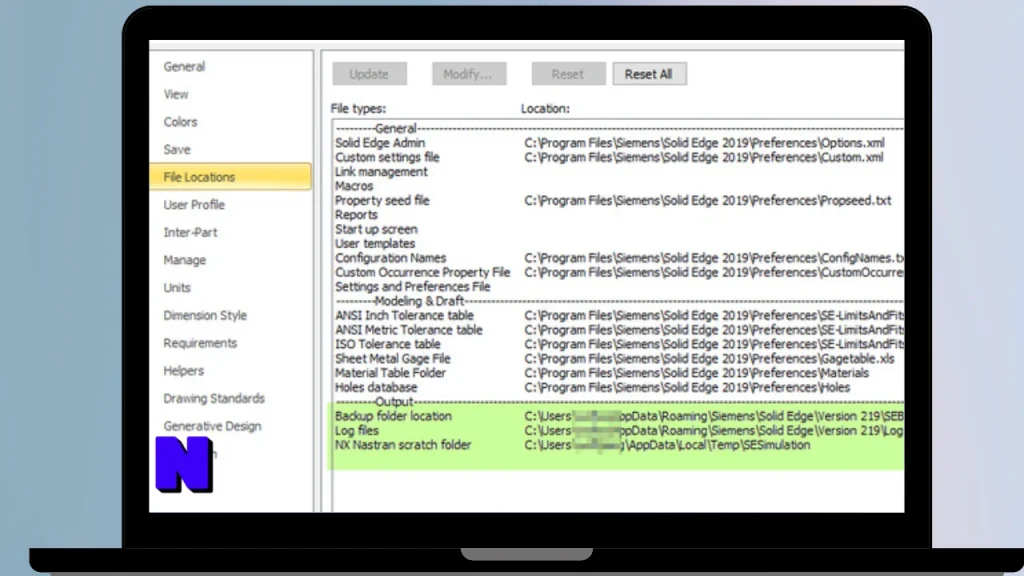1024x576 pixels.
Task: Go to Drawing Standards options
Action: 214,398
